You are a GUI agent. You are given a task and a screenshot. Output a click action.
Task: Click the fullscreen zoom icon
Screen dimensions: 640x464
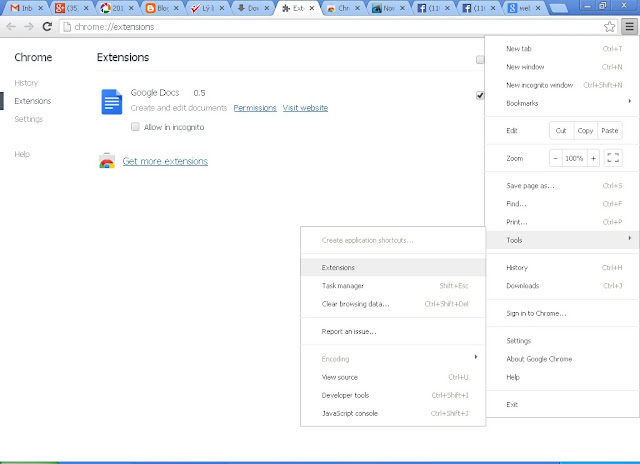[x=613, y=158]
